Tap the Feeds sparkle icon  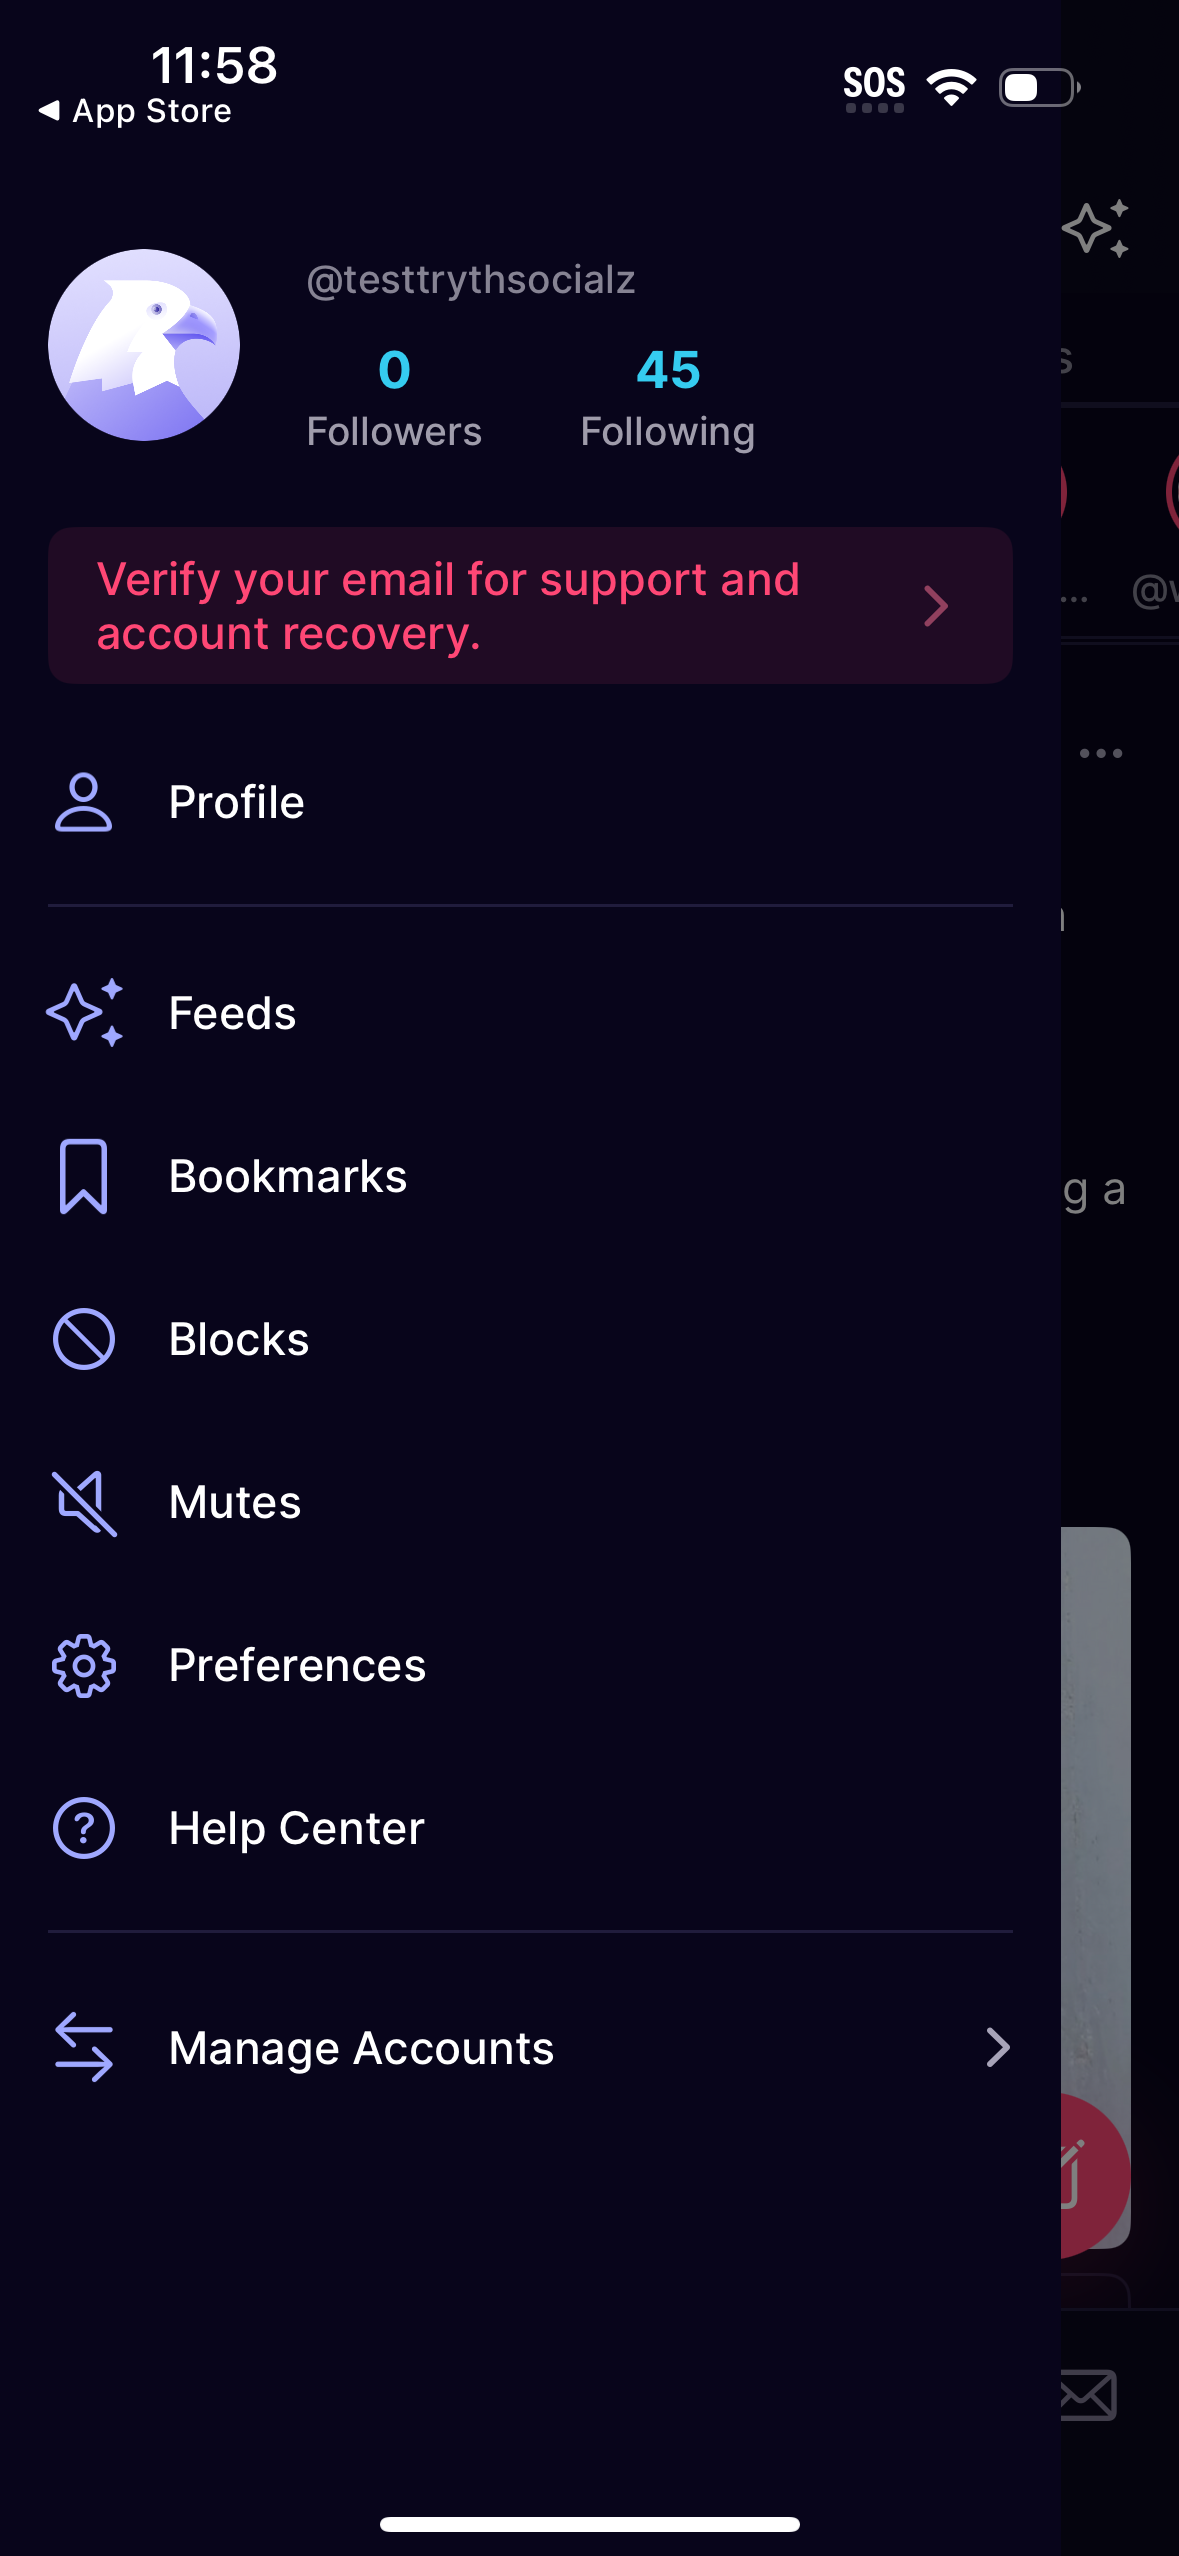tap(84, 1012)
